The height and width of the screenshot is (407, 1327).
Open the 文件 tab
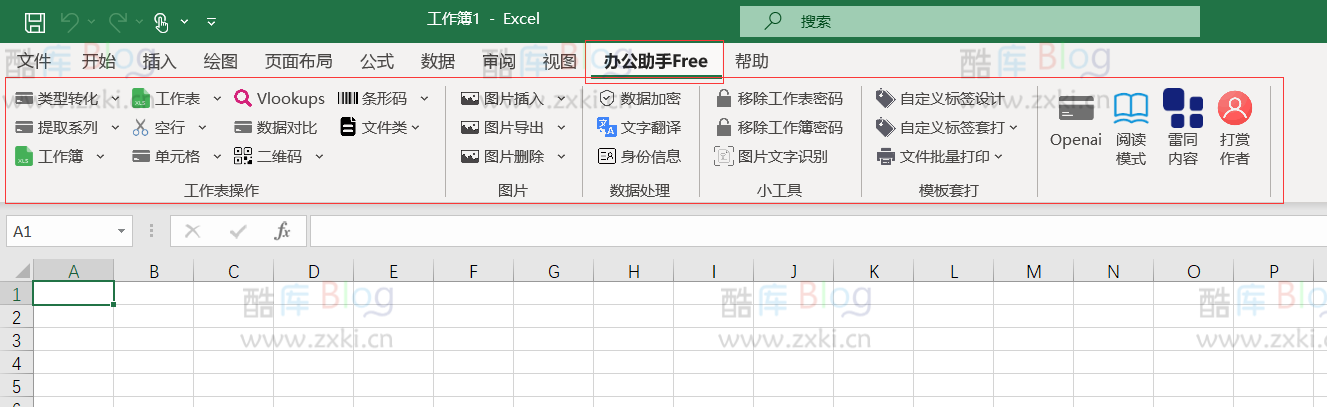pyautogui.click(x=34, y=61)
